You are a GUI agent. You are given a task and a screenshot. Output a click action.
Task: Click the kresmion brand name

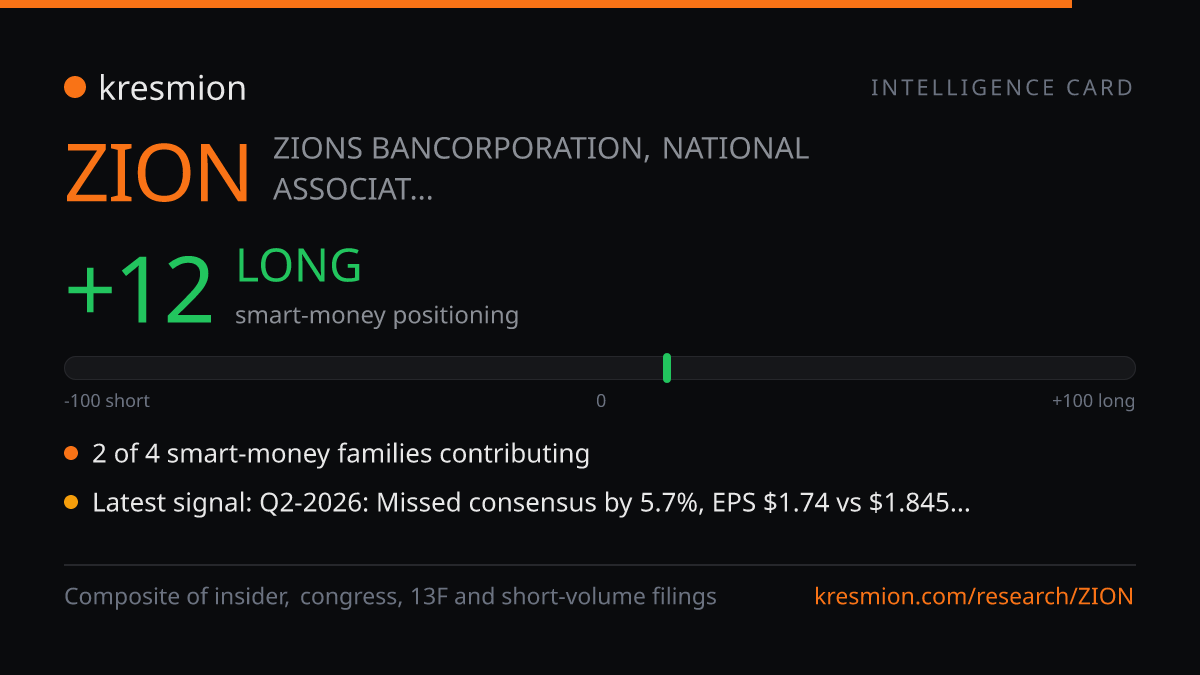click(x=172, y=88)
